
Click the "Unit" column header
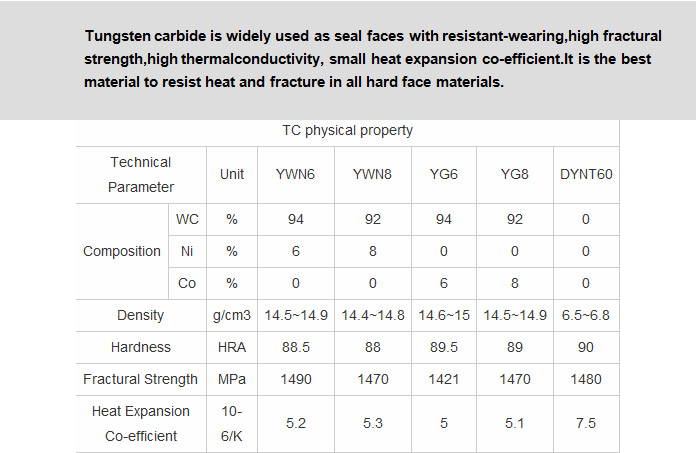click(x=232, y=174)
